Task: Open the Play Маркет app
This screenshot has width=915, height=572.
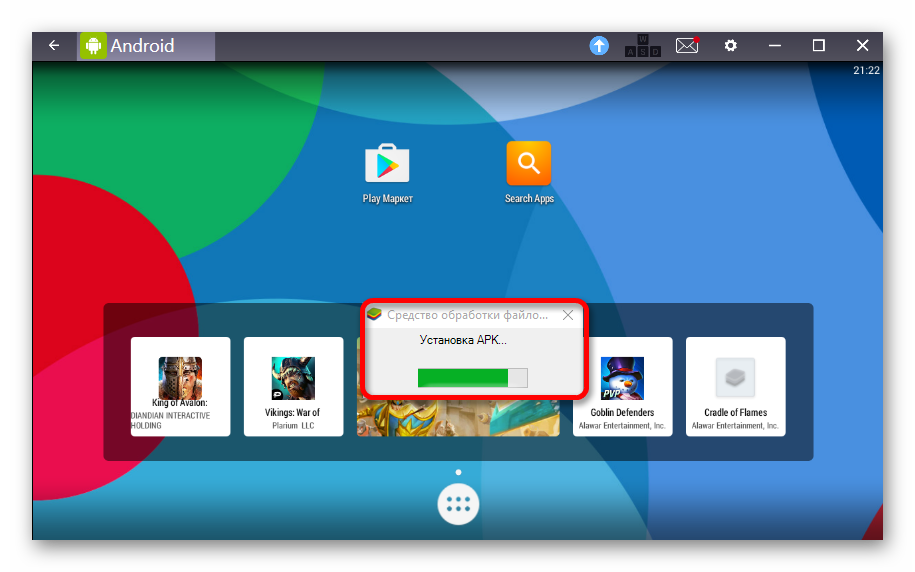Action: 387,173
